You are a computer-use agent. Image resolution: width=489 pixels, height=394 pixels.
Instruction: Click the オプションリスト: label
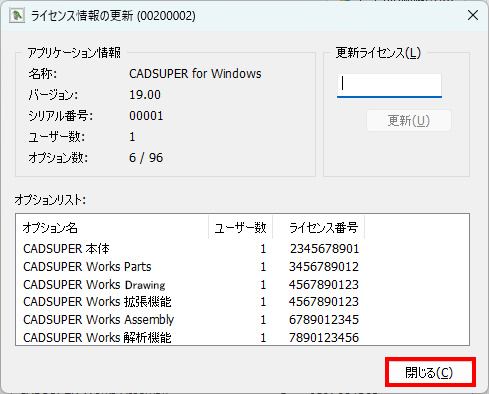coord(50,200)
